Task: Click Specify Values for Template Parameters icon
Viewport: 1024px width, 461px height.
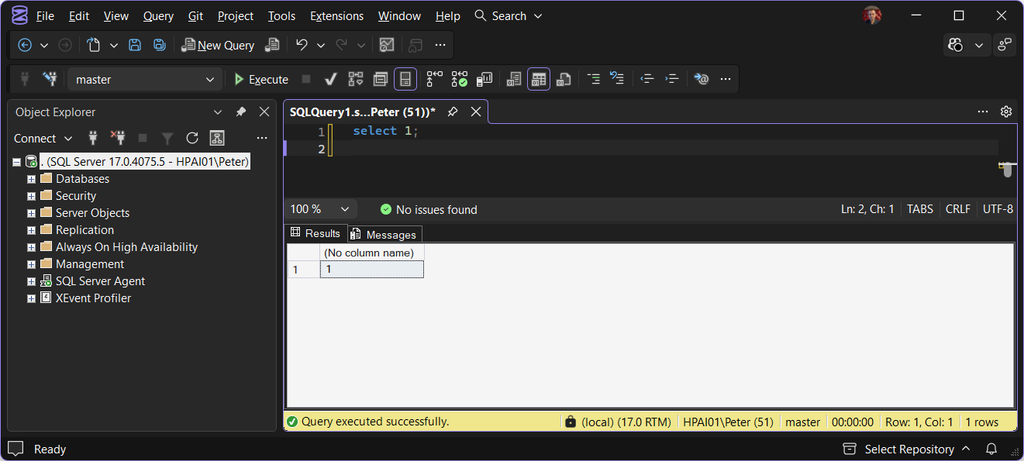Action: pos(701,79)
